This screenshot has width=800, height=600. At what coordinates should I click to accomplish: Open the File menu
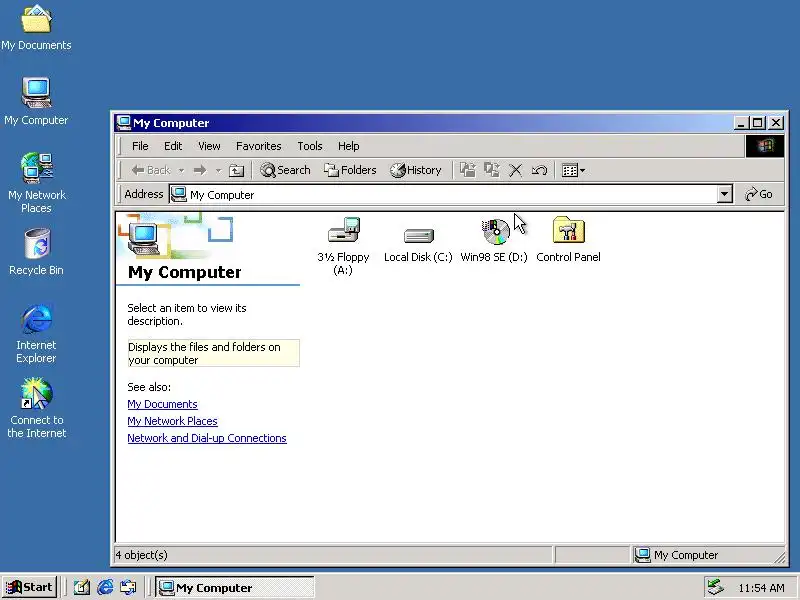(140, 146)
